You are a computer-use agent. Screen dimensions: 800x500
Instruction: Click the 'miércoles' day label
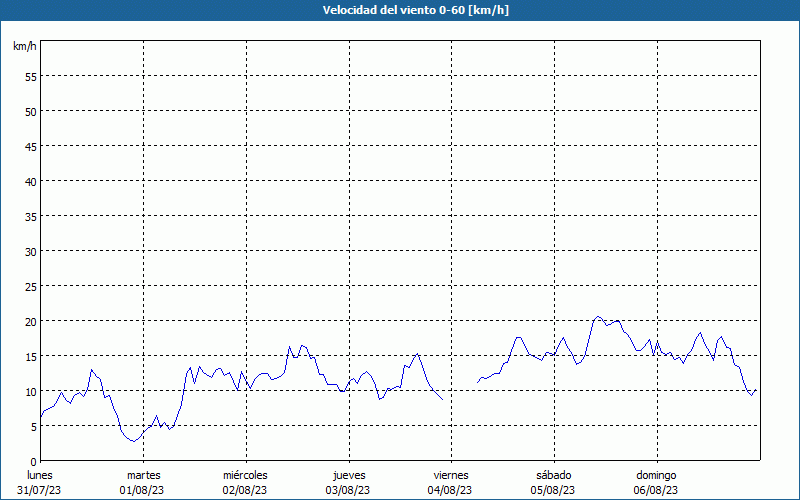point(245,476)
